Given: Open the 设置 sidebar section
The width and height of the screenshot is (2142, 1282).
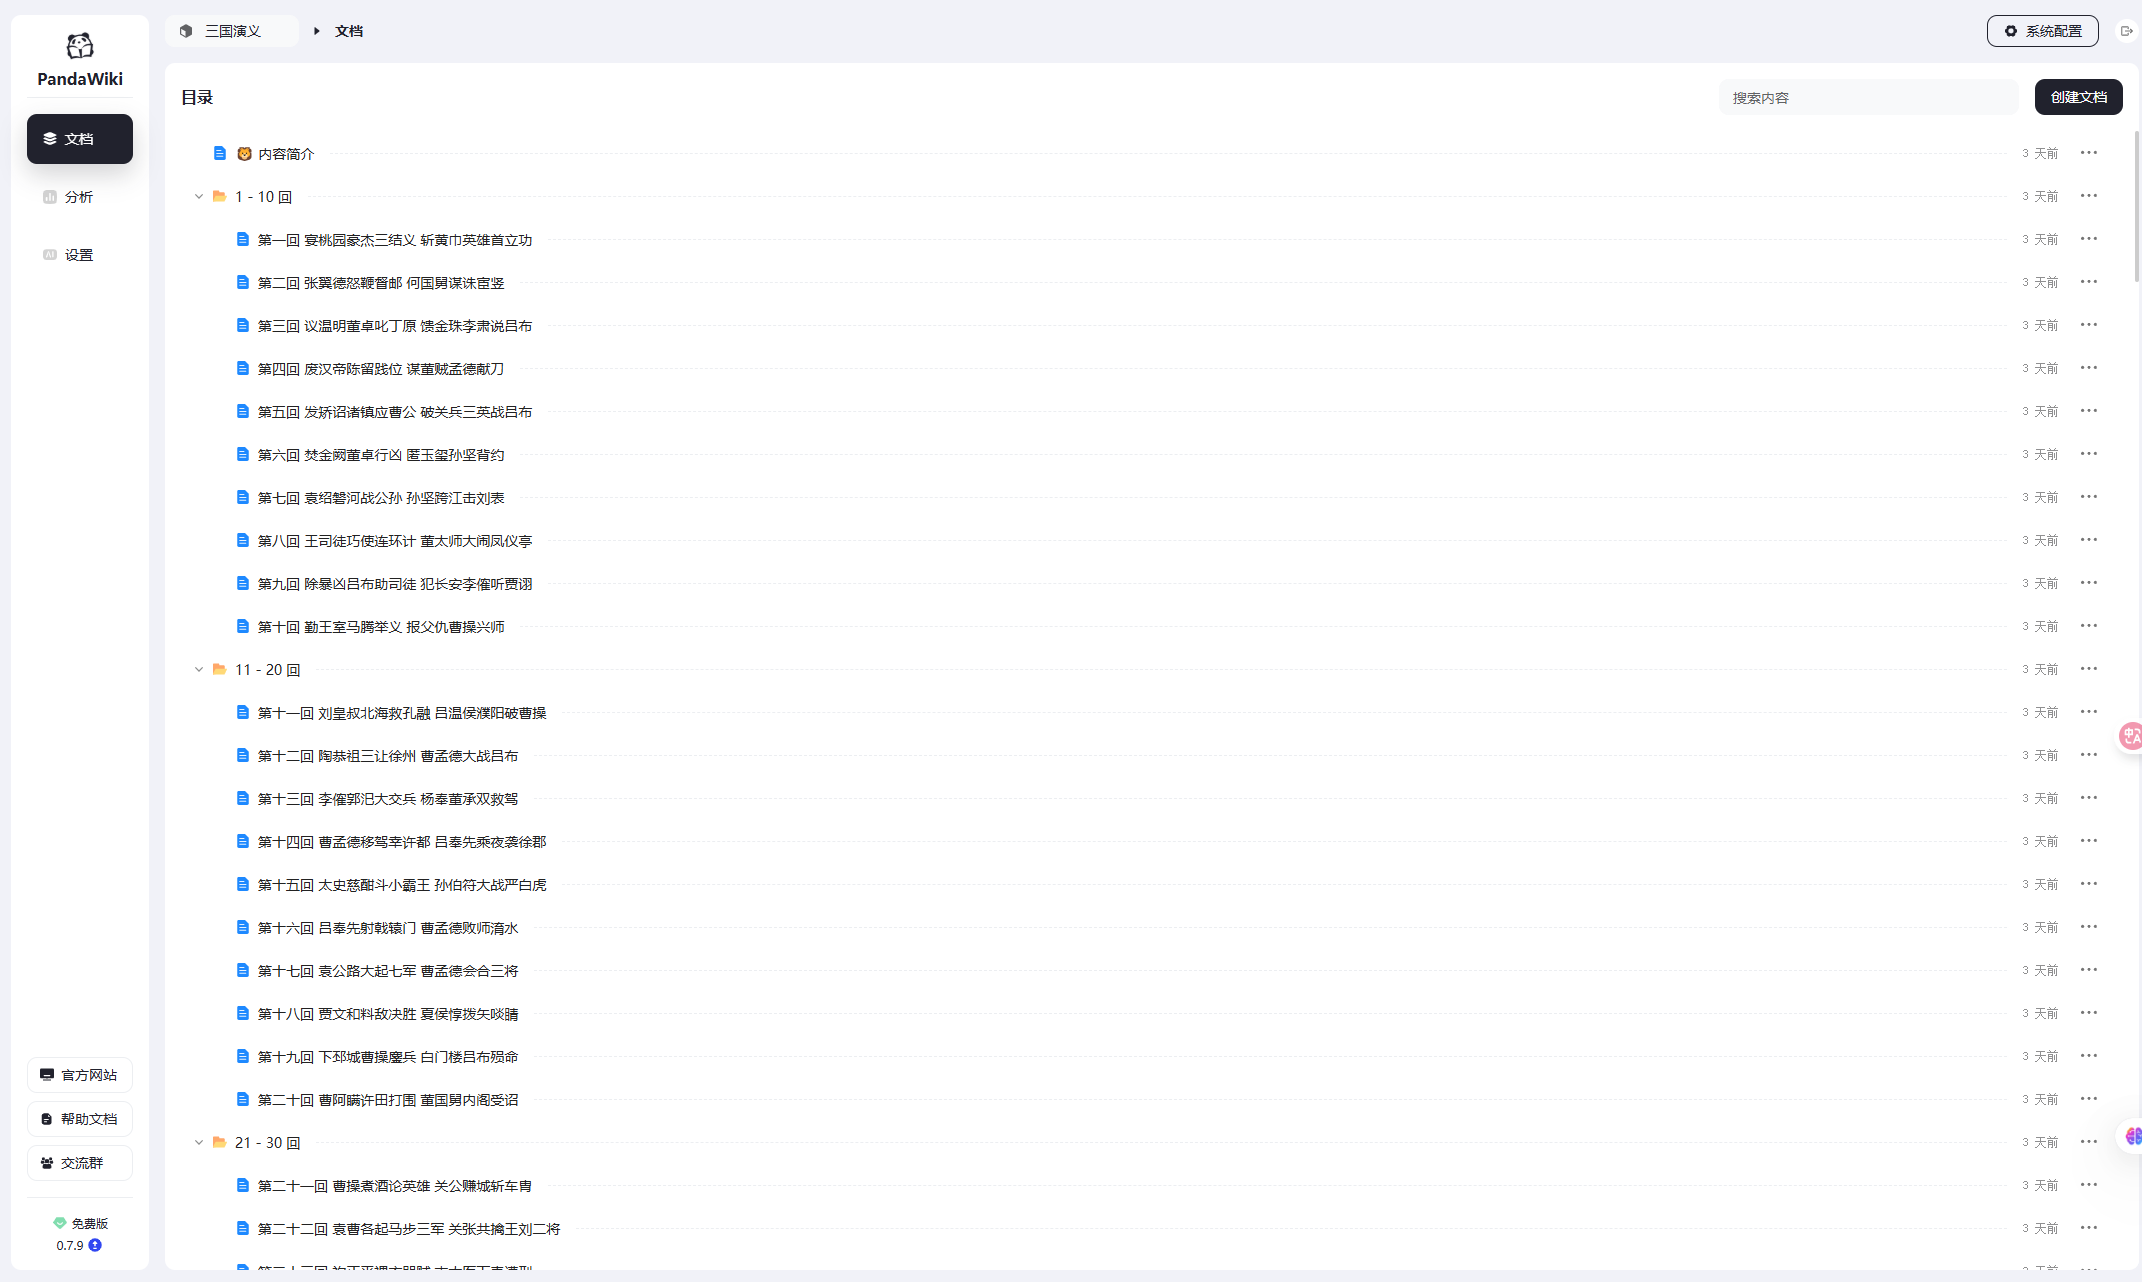Looking at the screenshot, I should pos(79,255).
